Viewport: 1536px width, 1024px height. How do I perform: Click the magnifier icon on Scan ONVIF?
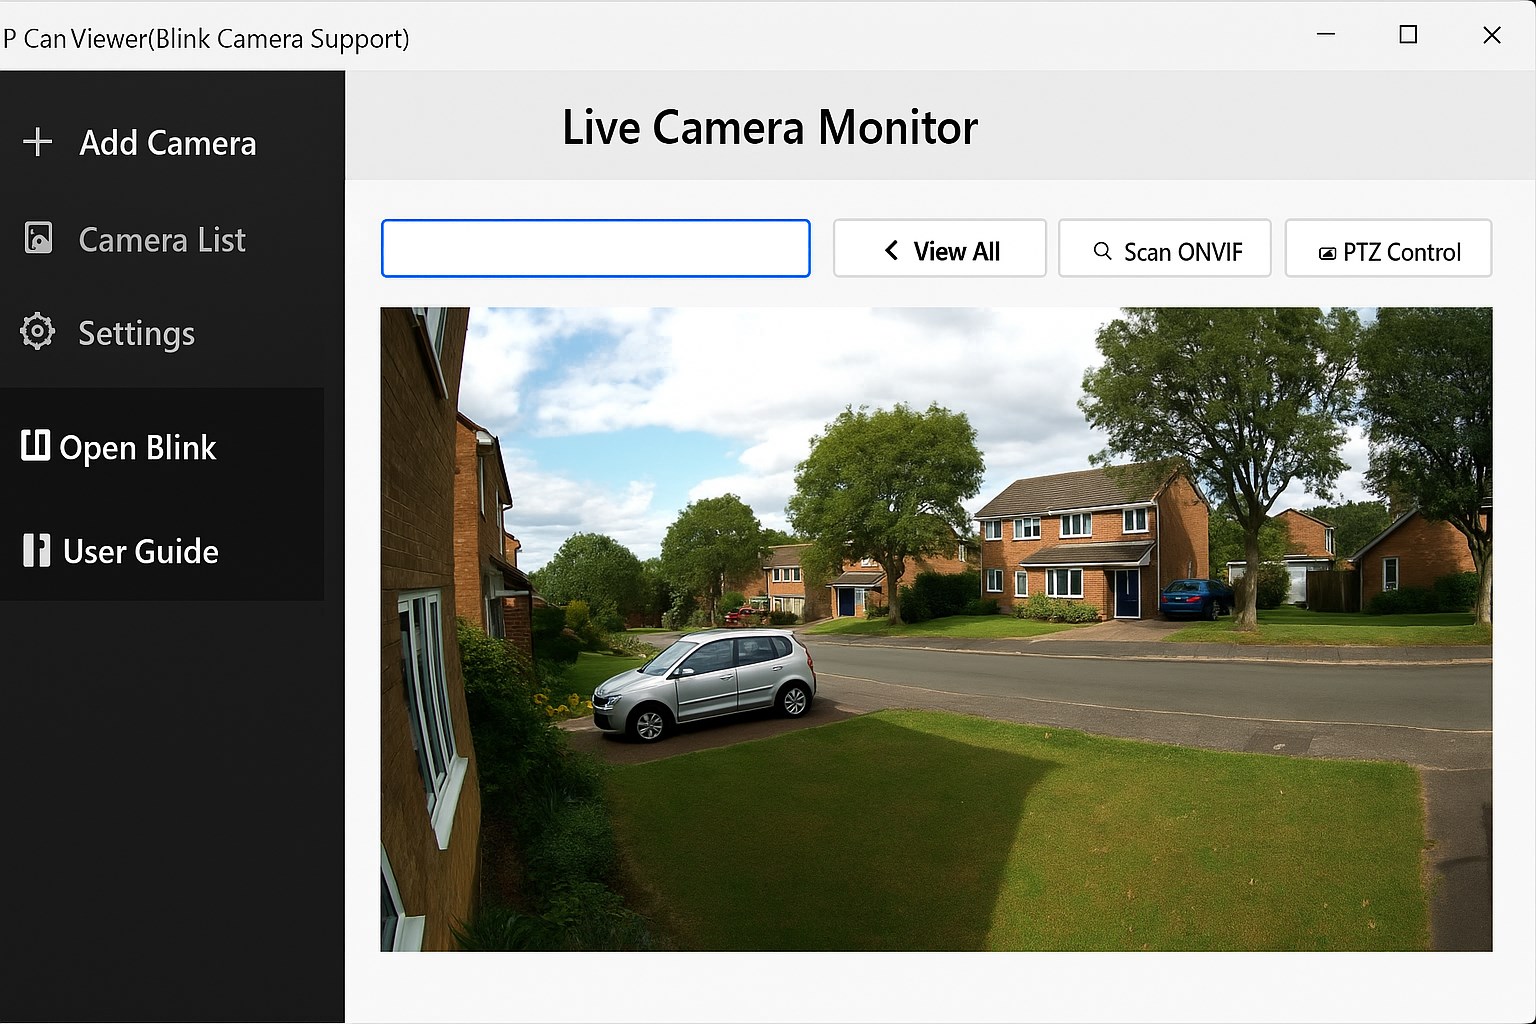point(1102,250)
